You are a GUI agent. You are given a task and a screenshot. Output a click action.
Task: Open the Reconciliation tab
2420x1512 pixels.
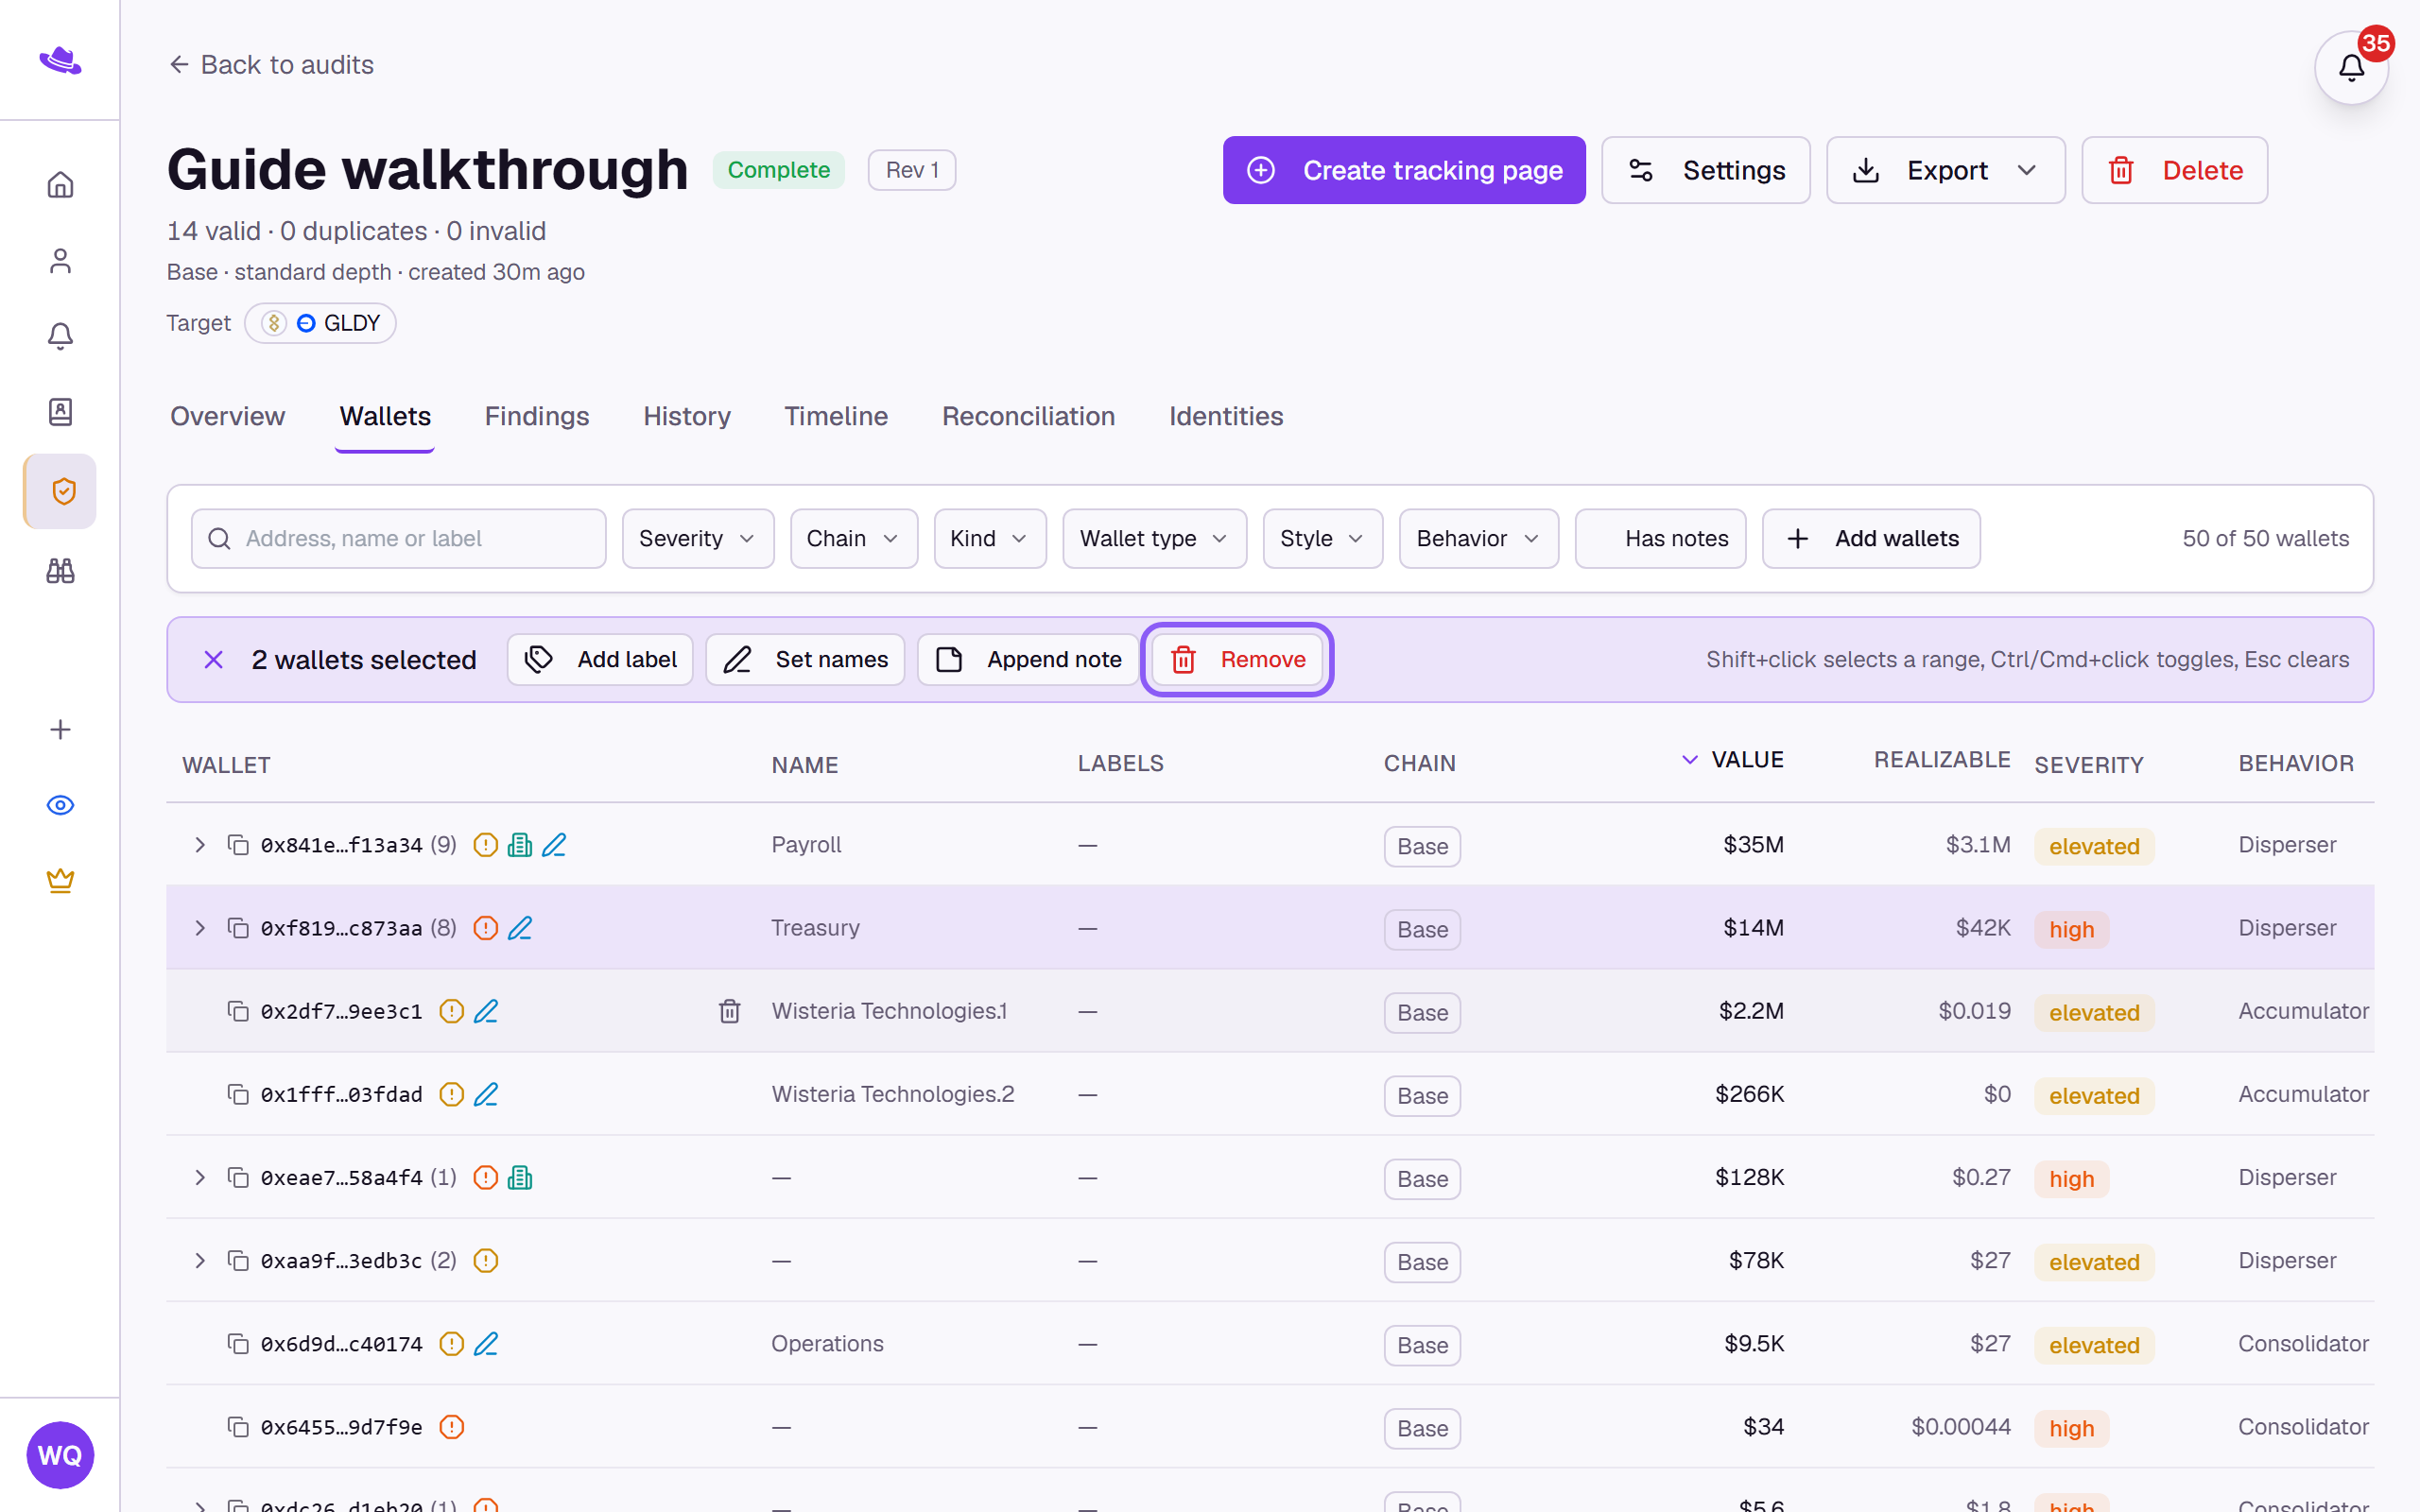pyautogui.click(x=1028, y=416)
